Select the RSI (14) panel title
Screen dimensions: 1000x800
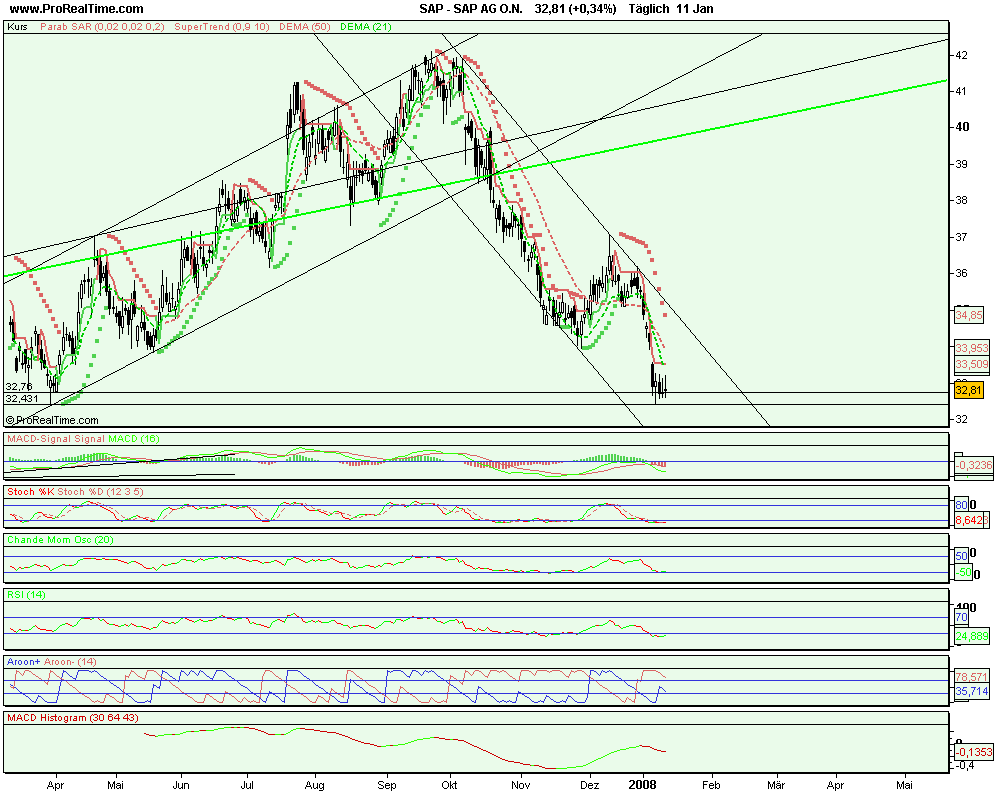click(x=27, y=595)
